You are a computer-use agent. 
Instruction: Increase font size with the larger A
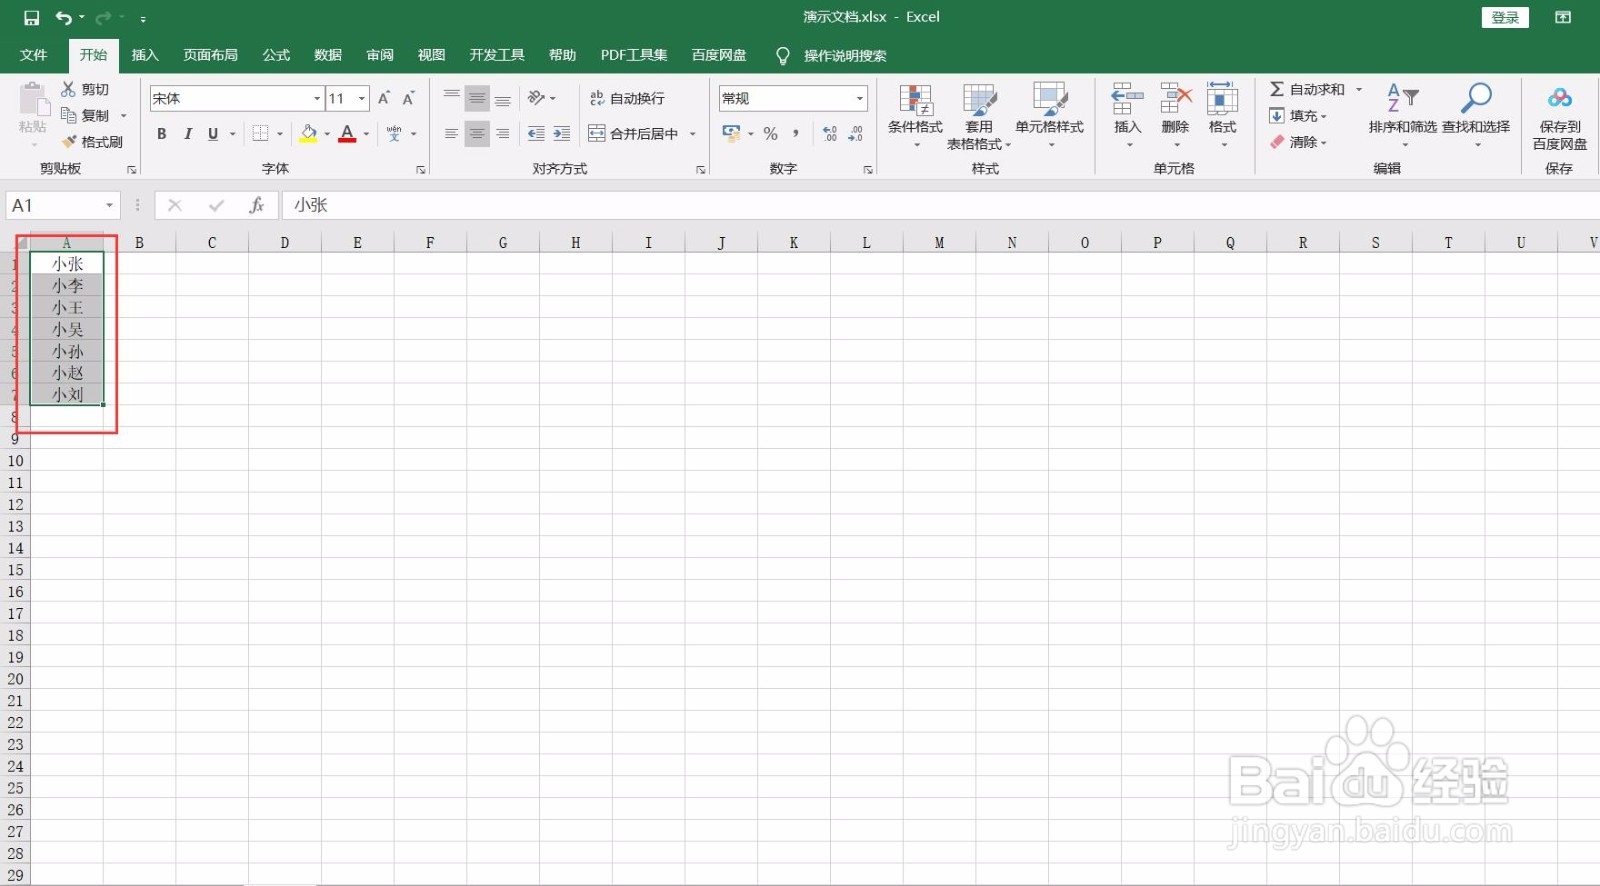coord(384,98)
